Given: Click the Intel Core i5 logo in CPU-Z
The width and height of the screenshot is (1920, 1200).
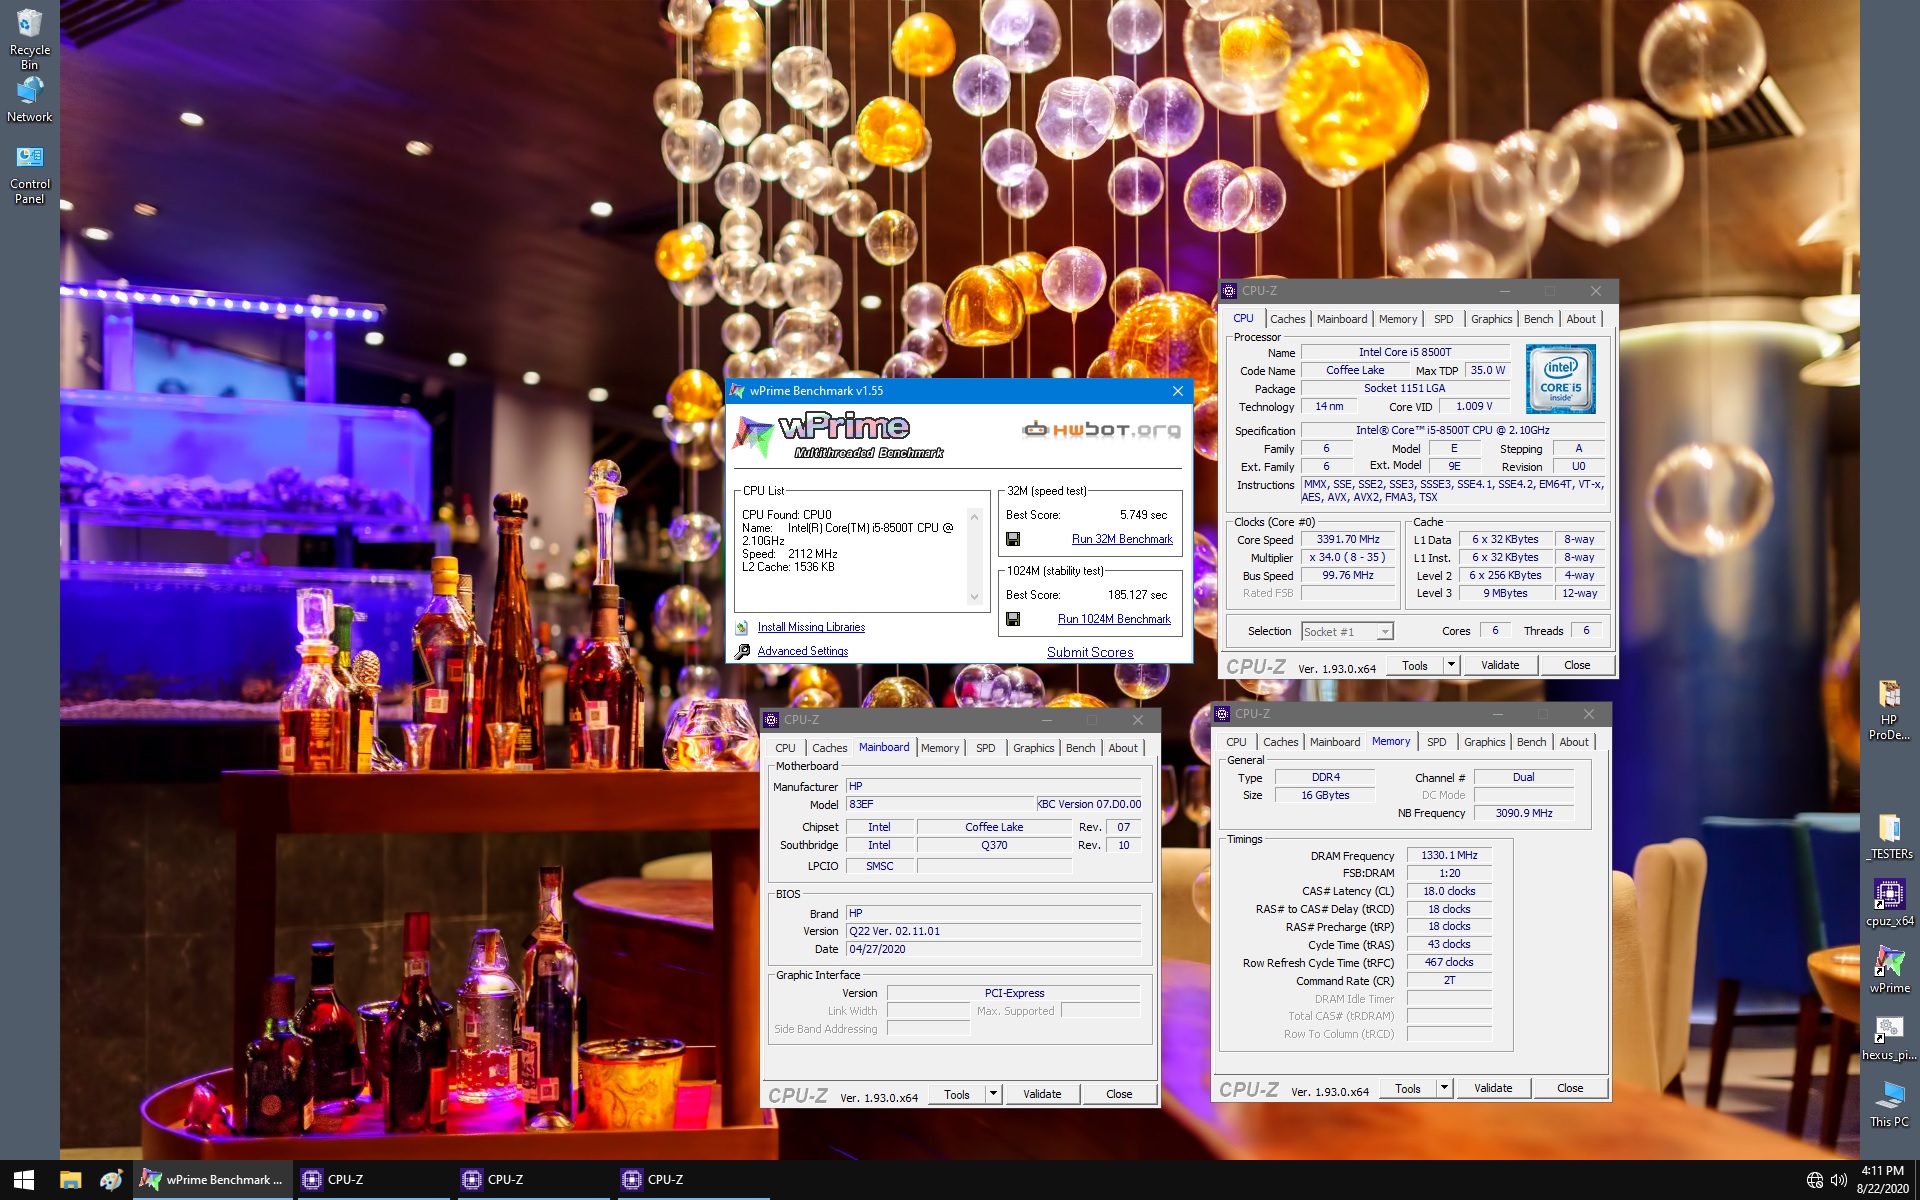Looking at the screenshot, I should 1560,379.
